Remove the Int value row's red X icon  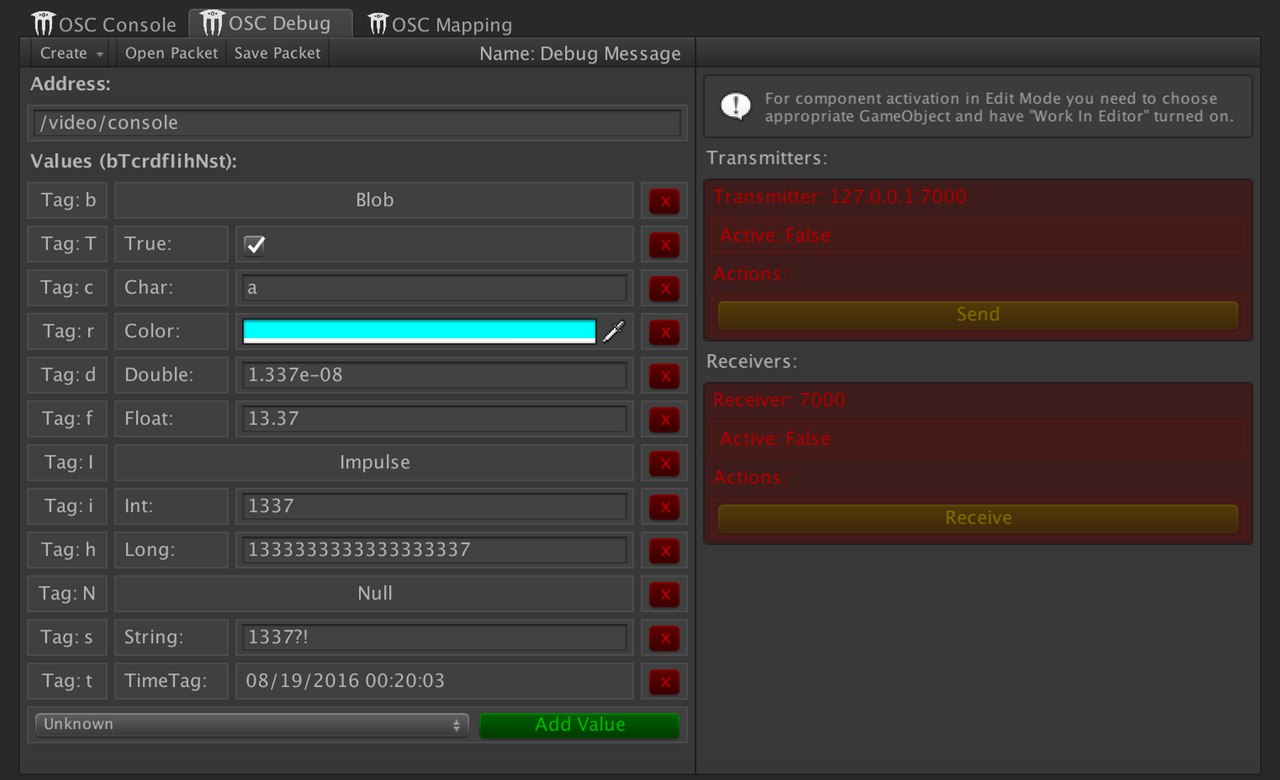point(663,506)
